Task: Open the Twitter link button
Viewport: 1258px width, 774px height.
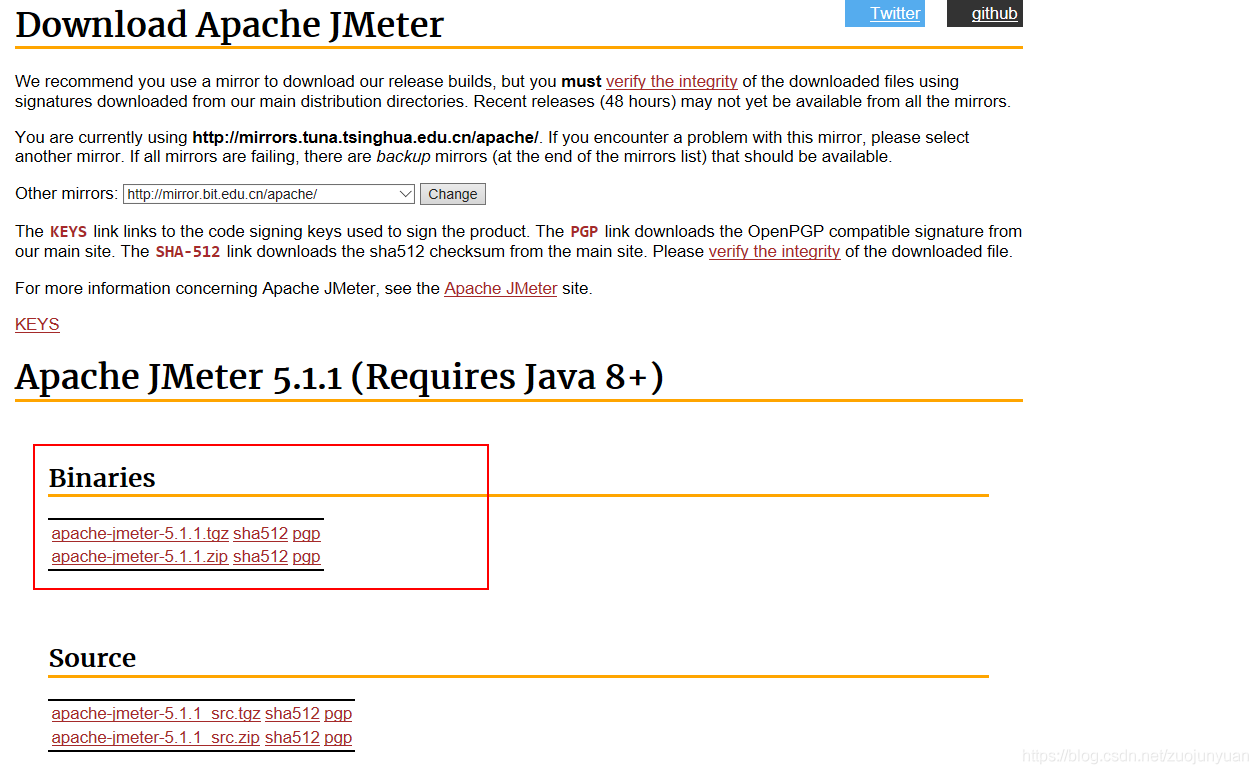Action: [x=884, y=13]
